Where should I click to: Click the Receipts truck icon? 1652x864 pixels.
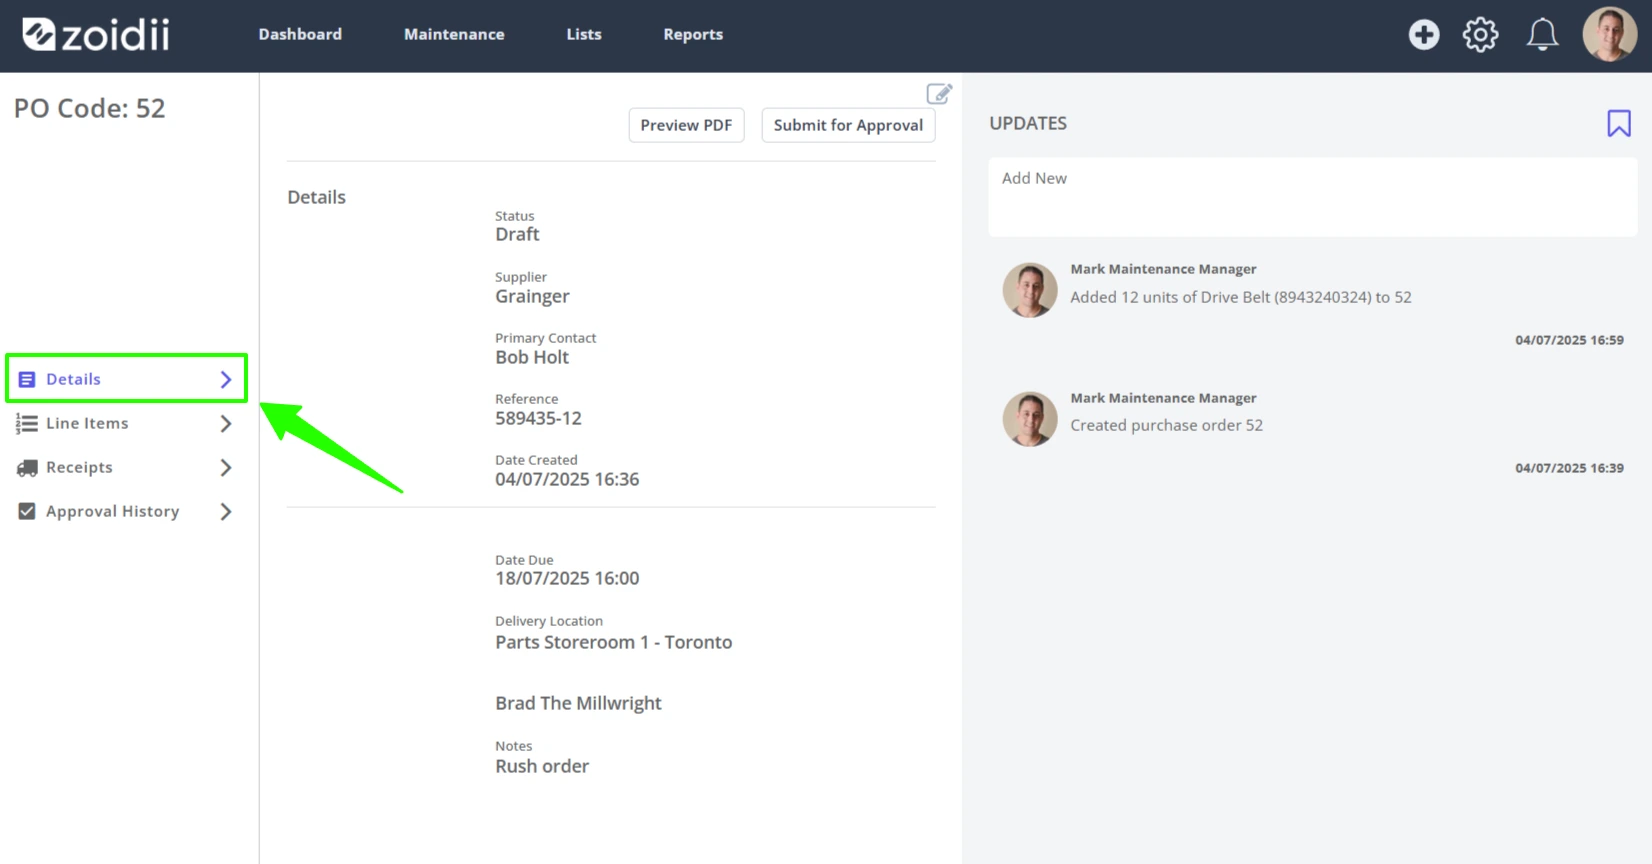click(27, 468)
